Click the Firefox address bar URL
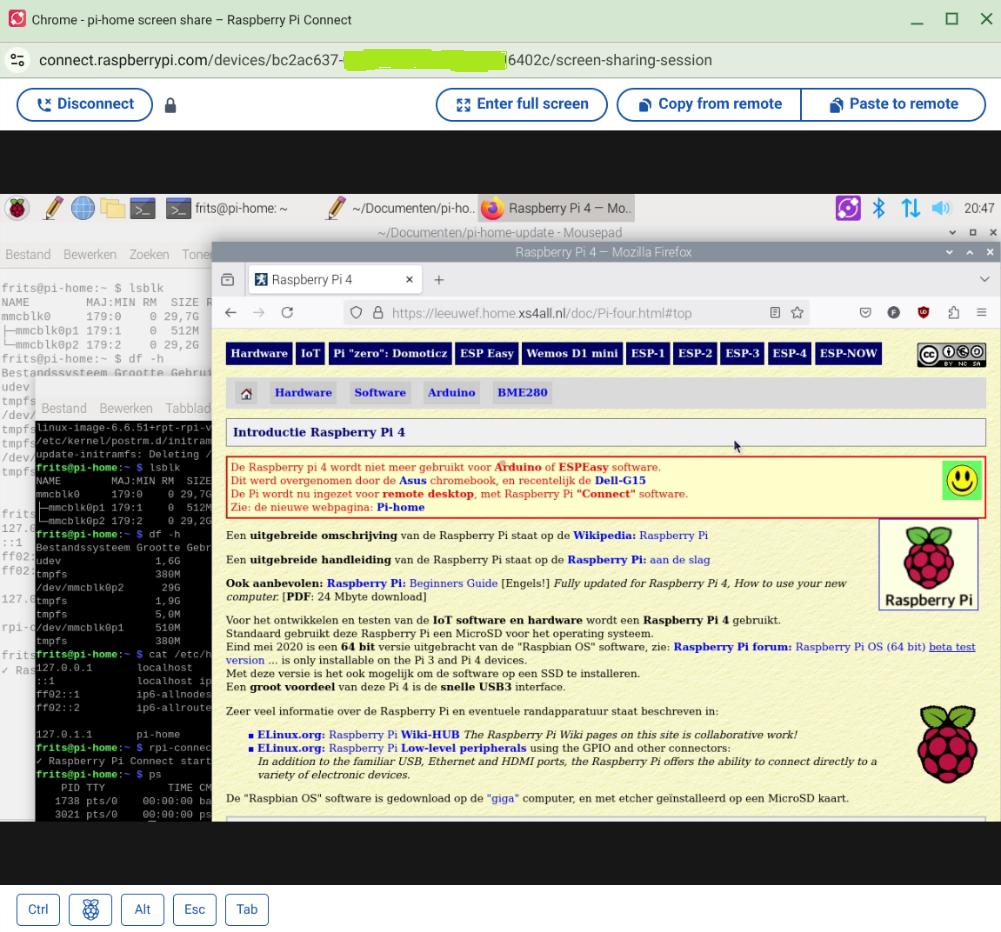 pos(540,313)
